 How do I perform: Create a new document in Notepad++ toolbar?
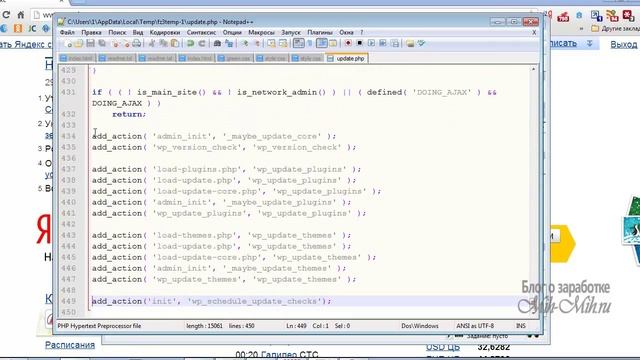pyautogui.click(x=69, y=43)
